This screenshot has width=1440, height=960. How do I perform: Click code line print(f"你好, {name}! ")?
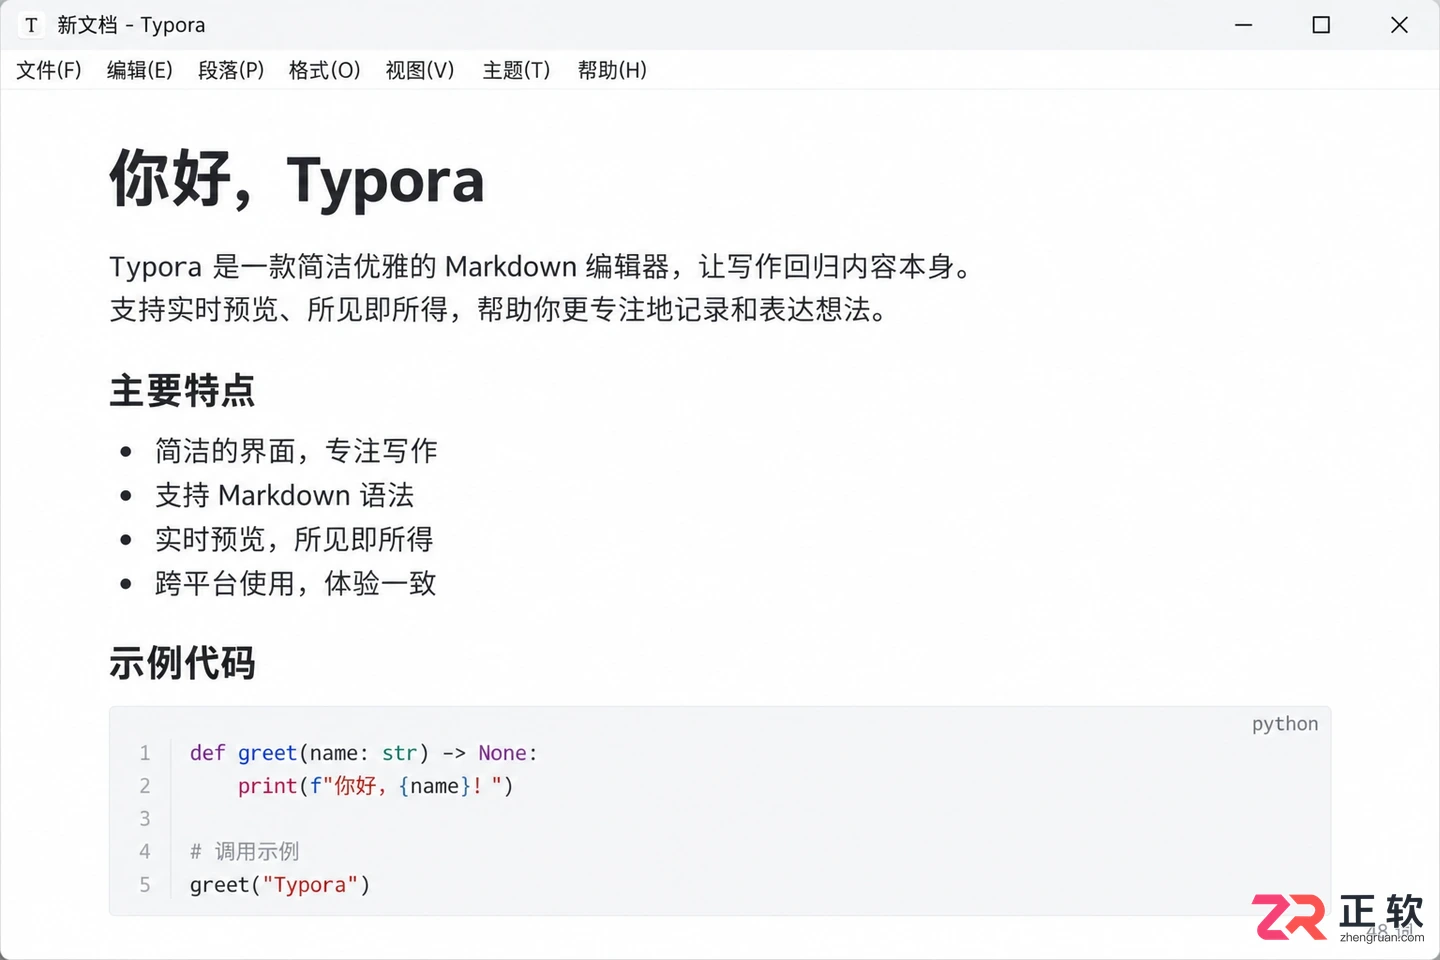point(376,786)
